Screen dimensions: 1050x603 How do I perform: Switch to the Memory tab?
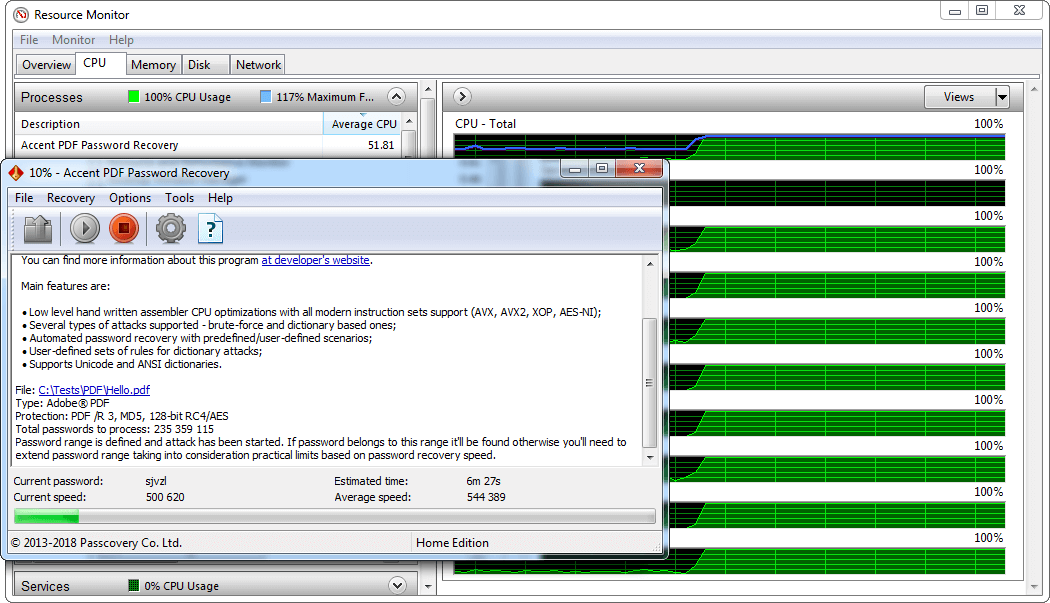[153, 65]
